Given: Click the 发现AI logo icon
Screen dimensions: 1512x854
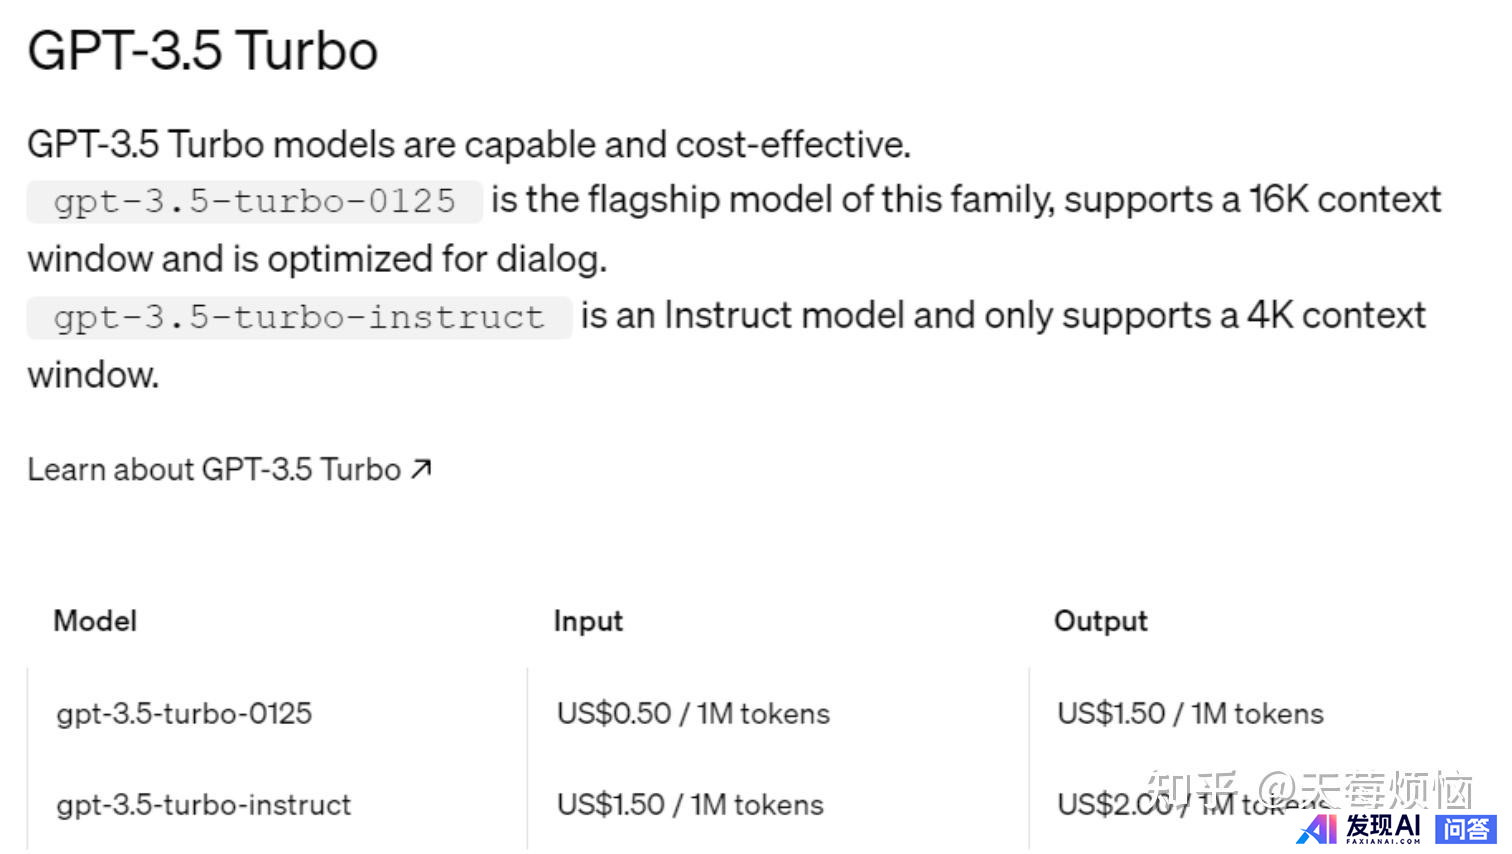Looking at the screenshot, I should coord(1317,829).
